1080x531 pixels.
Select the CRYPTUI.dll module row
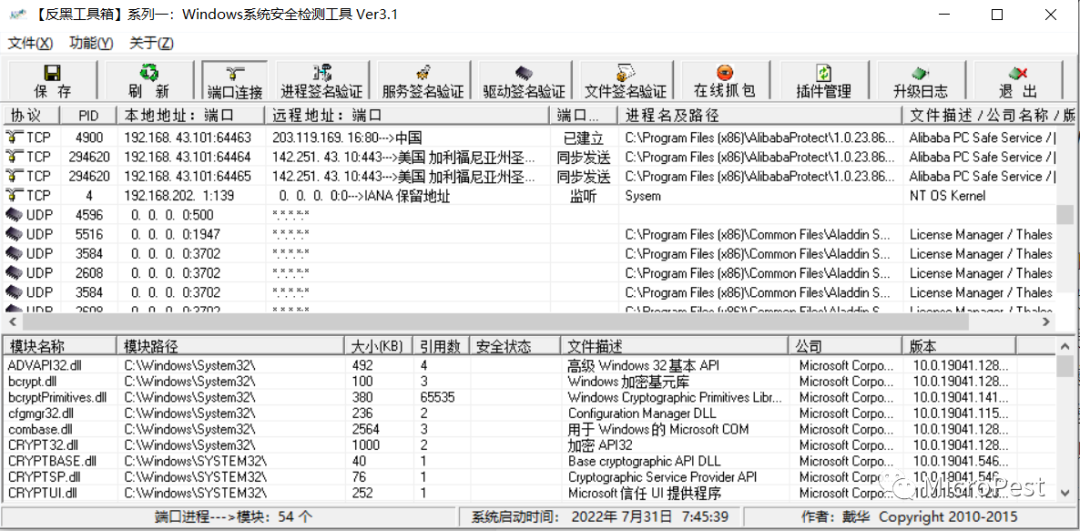[x=528, y=492]
